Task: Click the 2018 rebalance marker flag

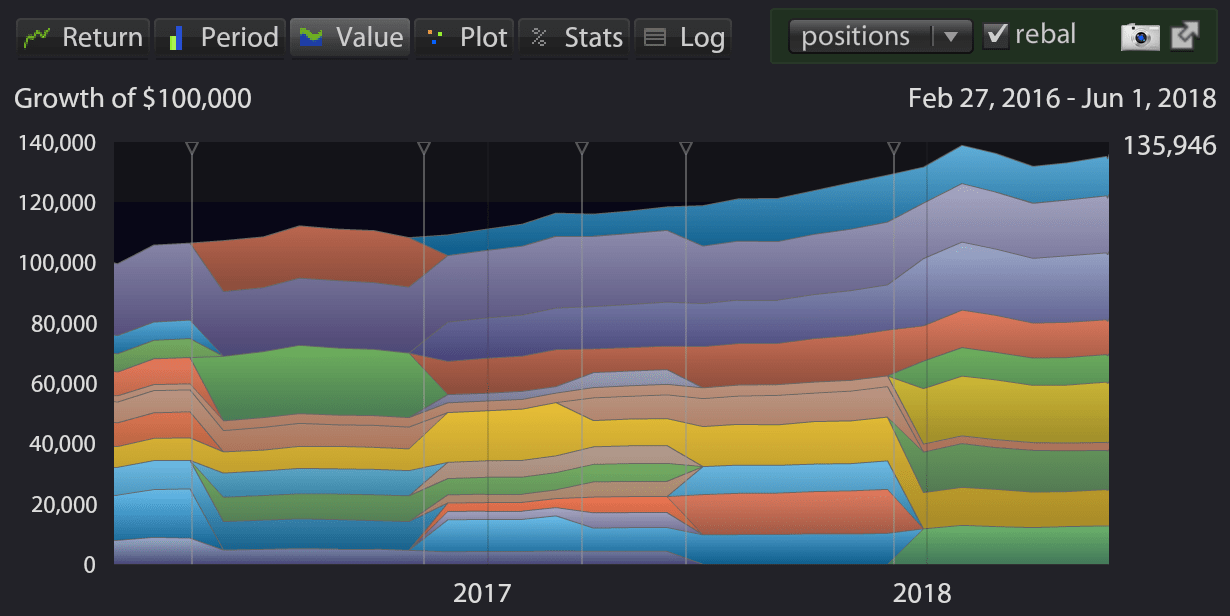Action: (893, 148)
